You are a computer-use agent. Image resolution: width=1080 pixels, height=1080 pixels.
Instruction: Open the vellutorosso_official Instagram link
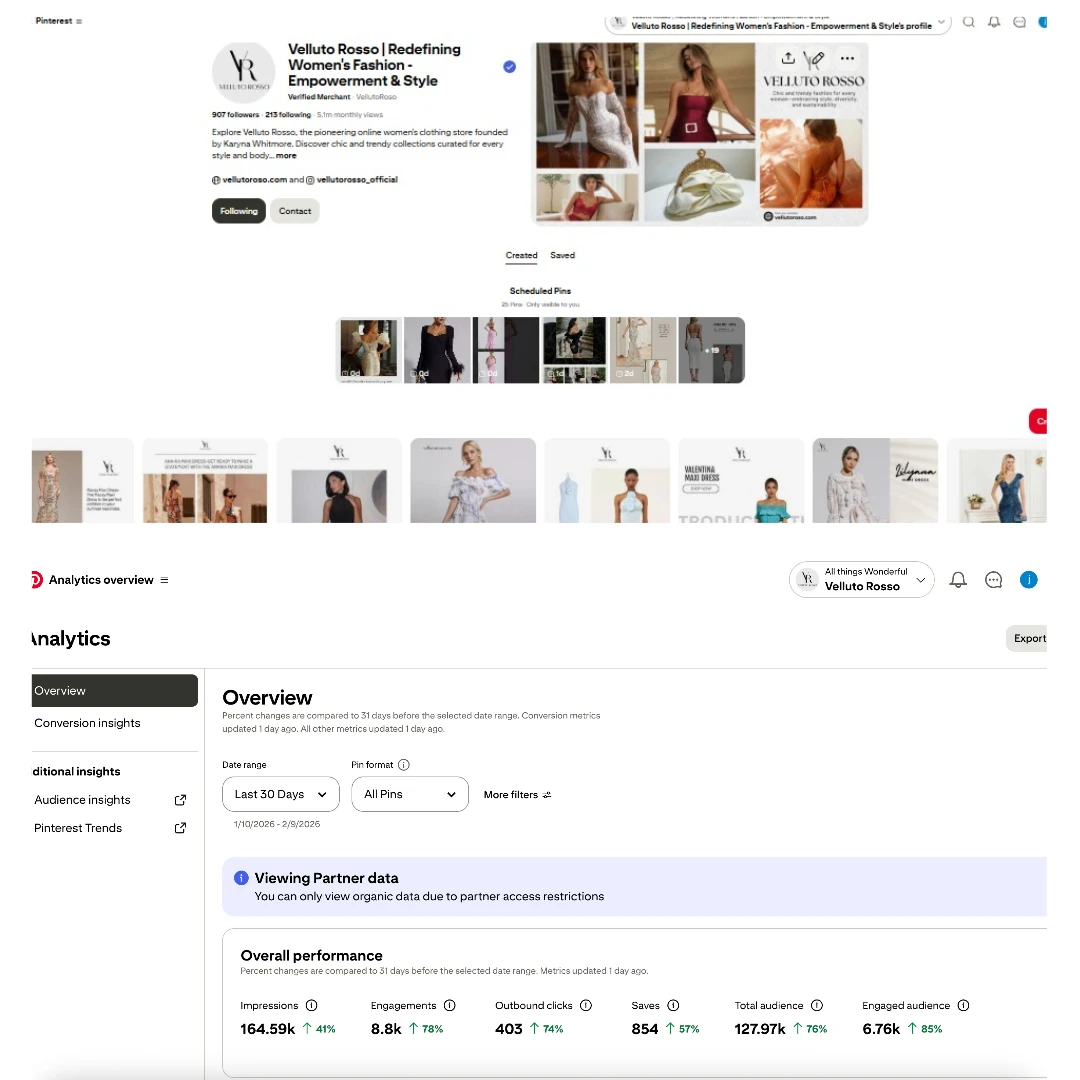[357, 180]
